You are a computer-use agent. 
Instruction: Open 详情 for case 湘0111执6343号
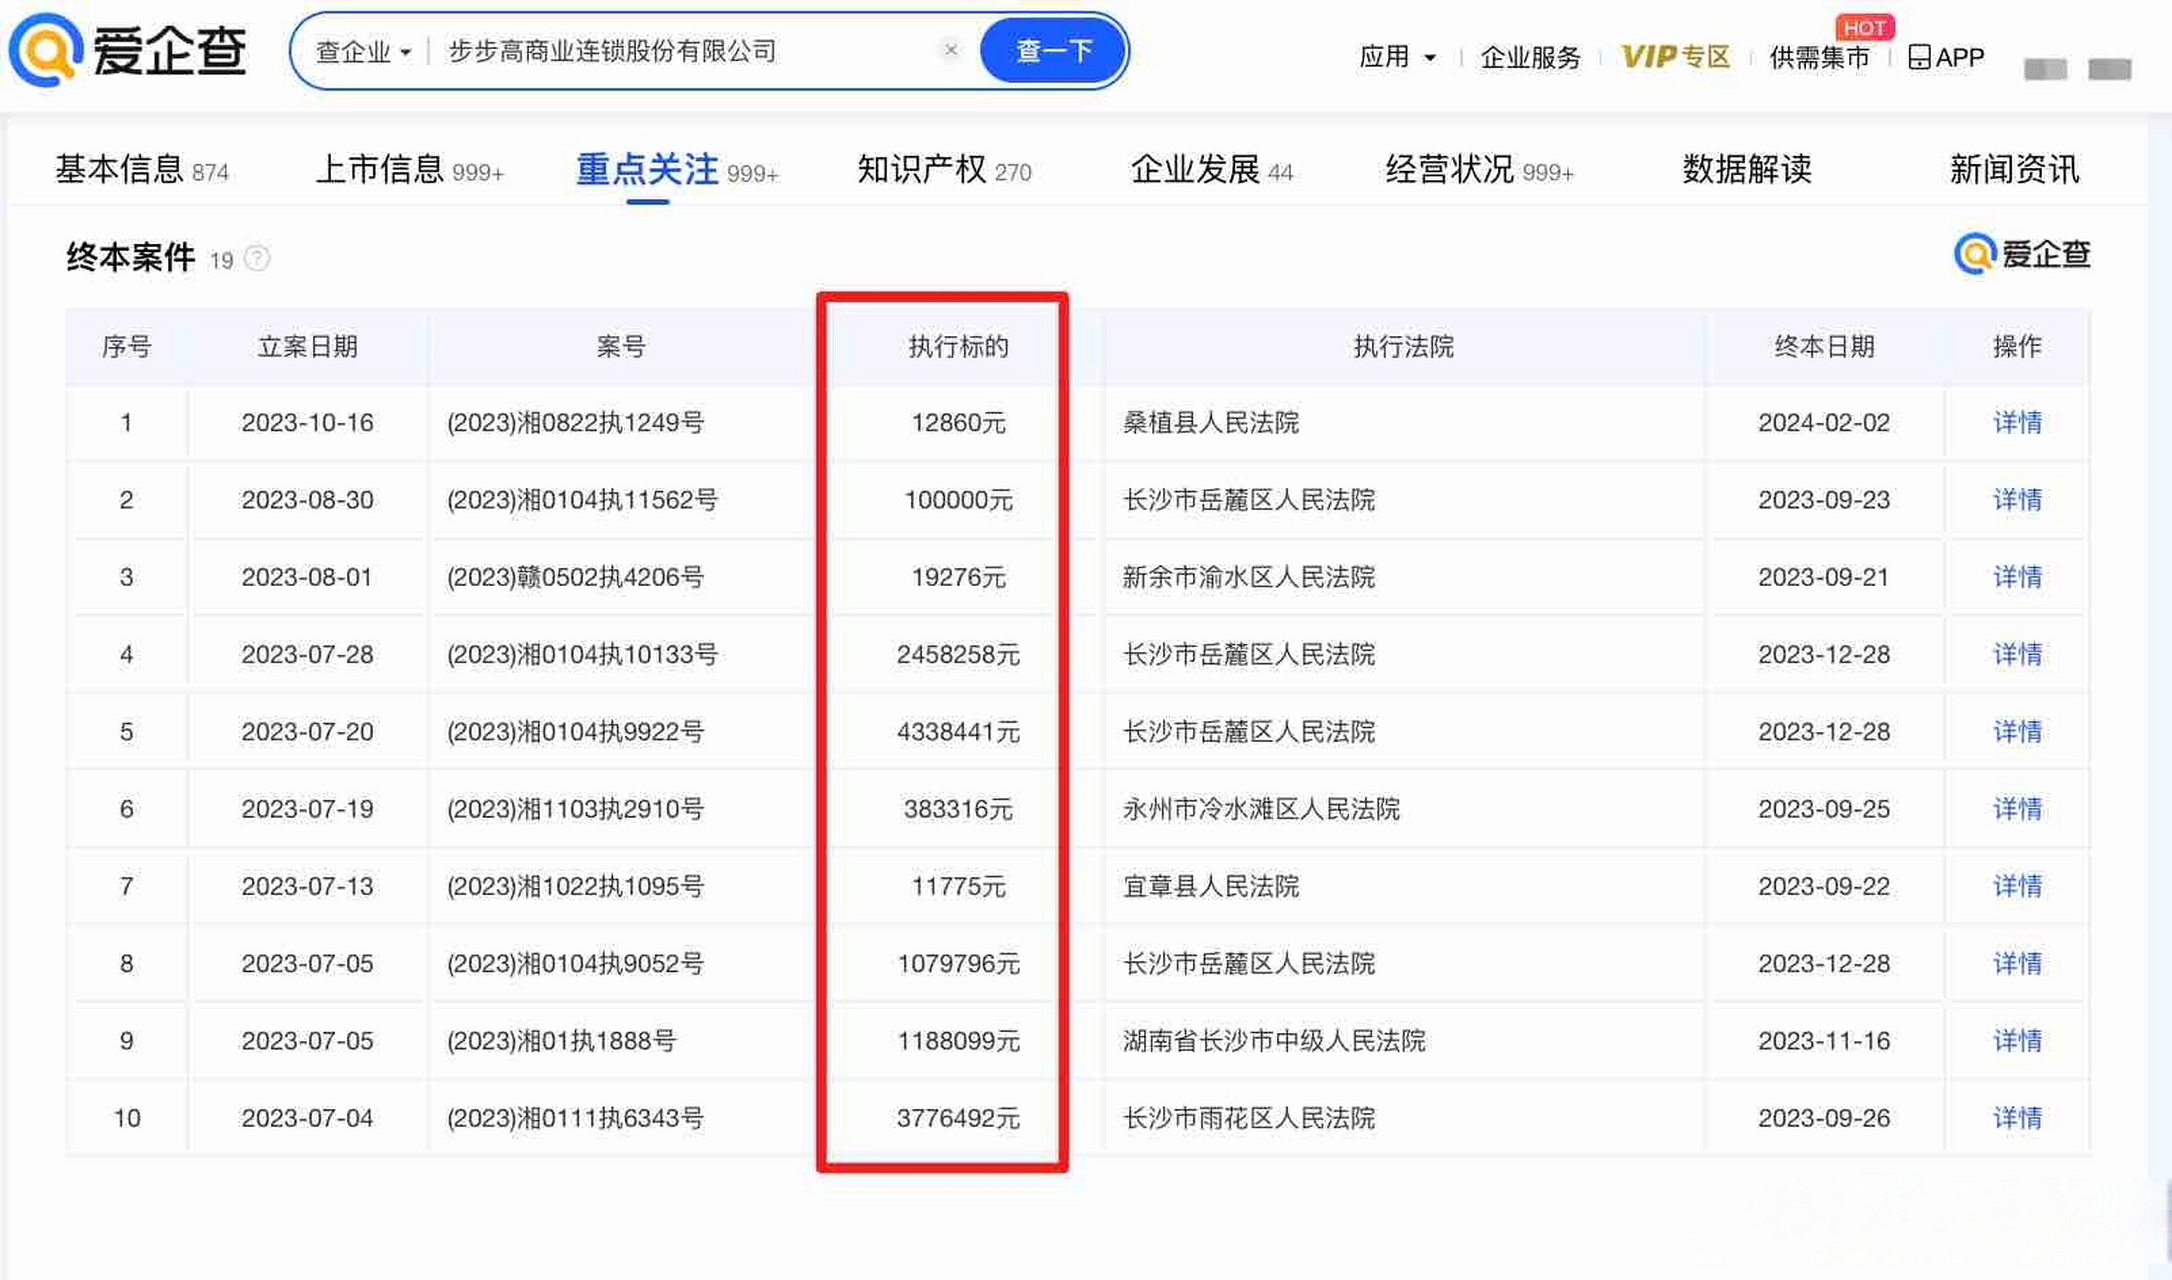[x=2017, y=1118]
